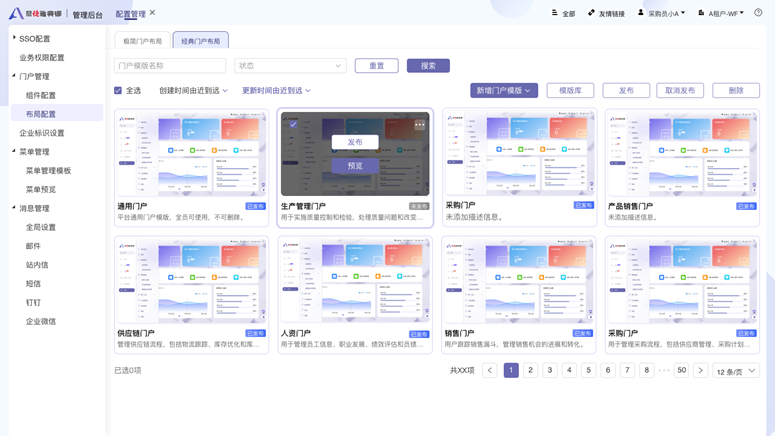
Task: Click the 删除 button
Action: click(736, 90)
